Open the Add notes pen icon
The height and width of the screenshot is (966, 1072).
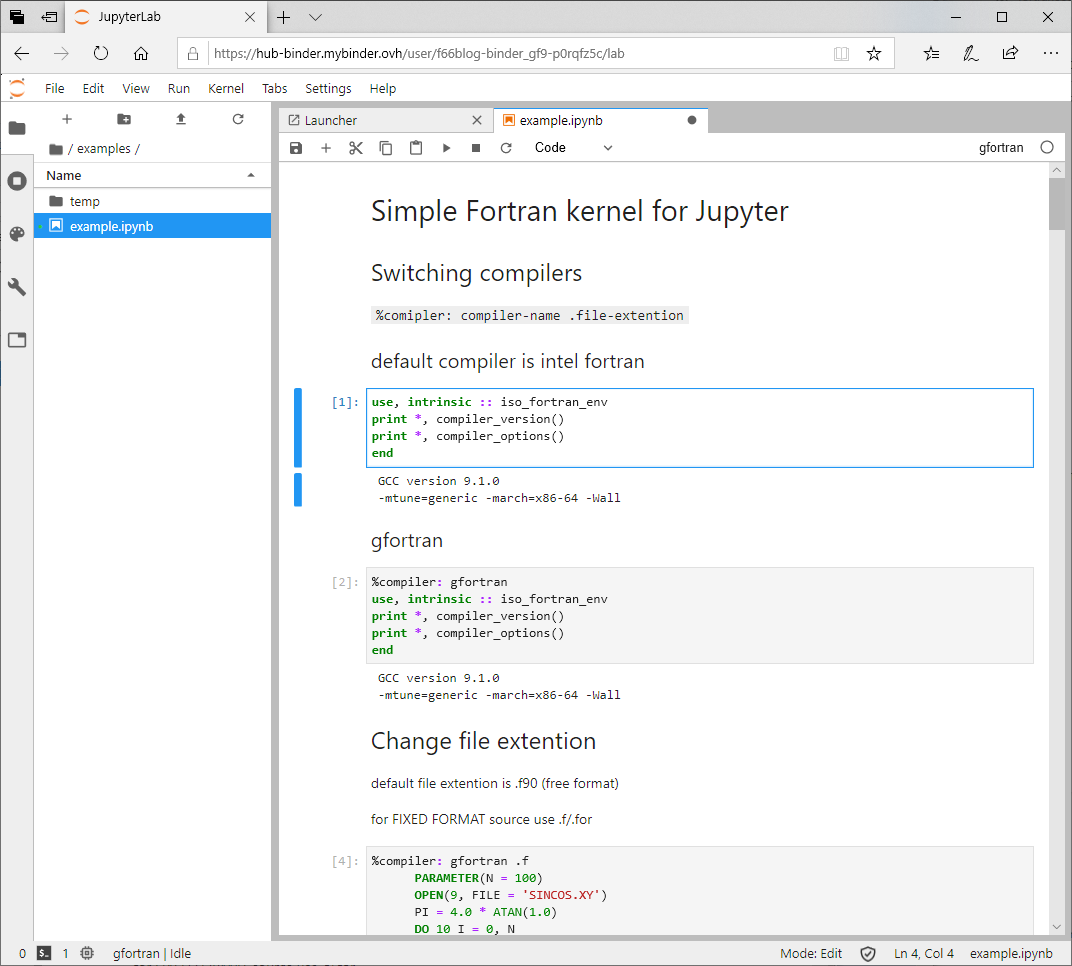[971, 53]
